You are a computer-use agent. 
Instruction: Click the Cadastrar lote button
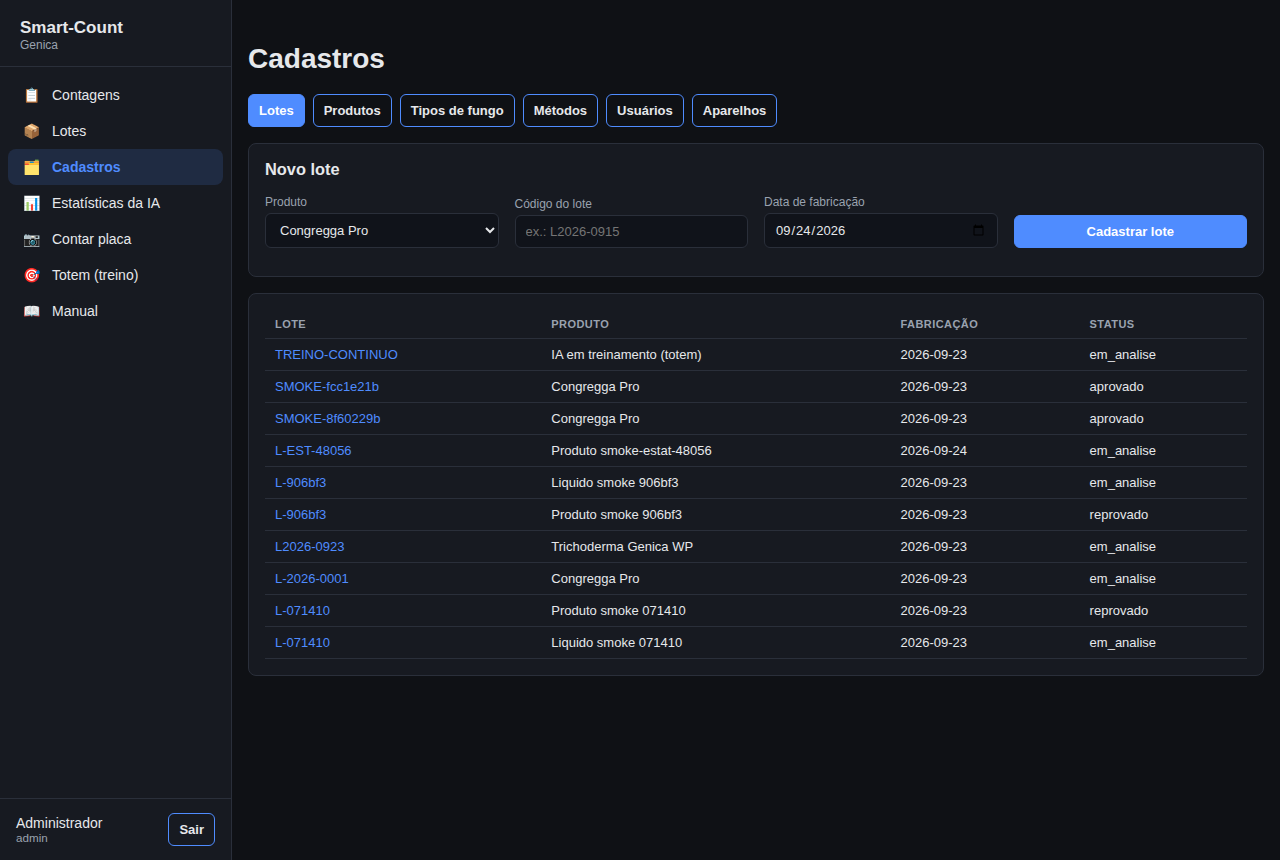[1130, 231]
